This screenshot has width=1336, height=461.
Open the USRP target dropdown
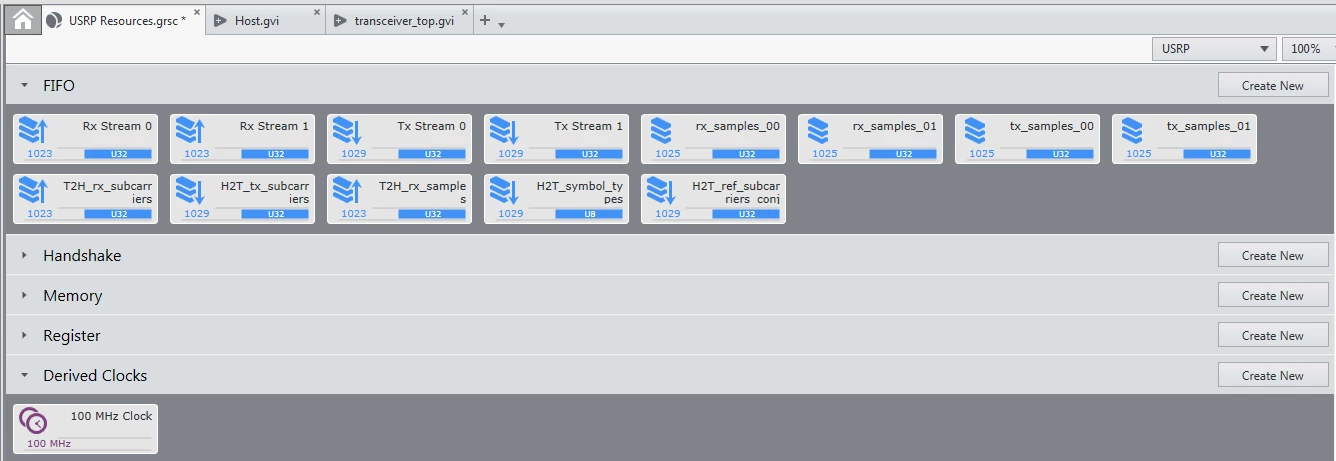(1213, 49)
